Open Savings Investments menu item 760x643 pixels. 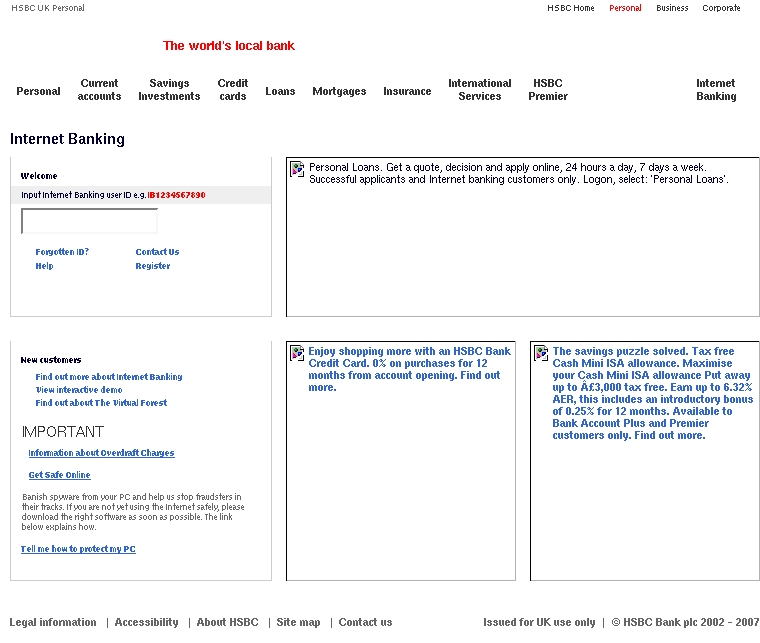pyautogui.click(x=169, y=90)
